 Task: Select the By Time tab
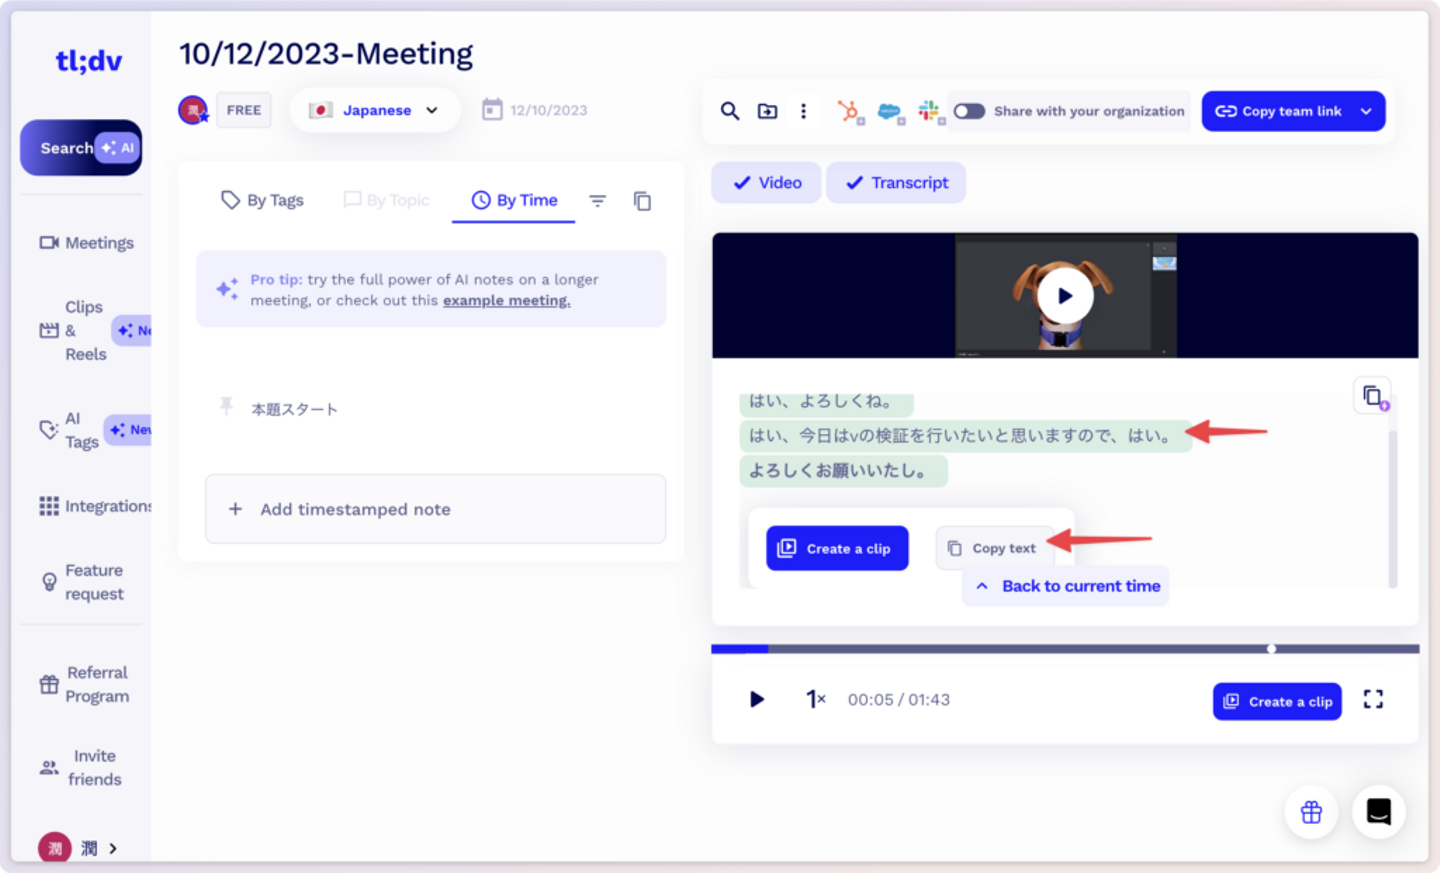[x=514, y=200]
